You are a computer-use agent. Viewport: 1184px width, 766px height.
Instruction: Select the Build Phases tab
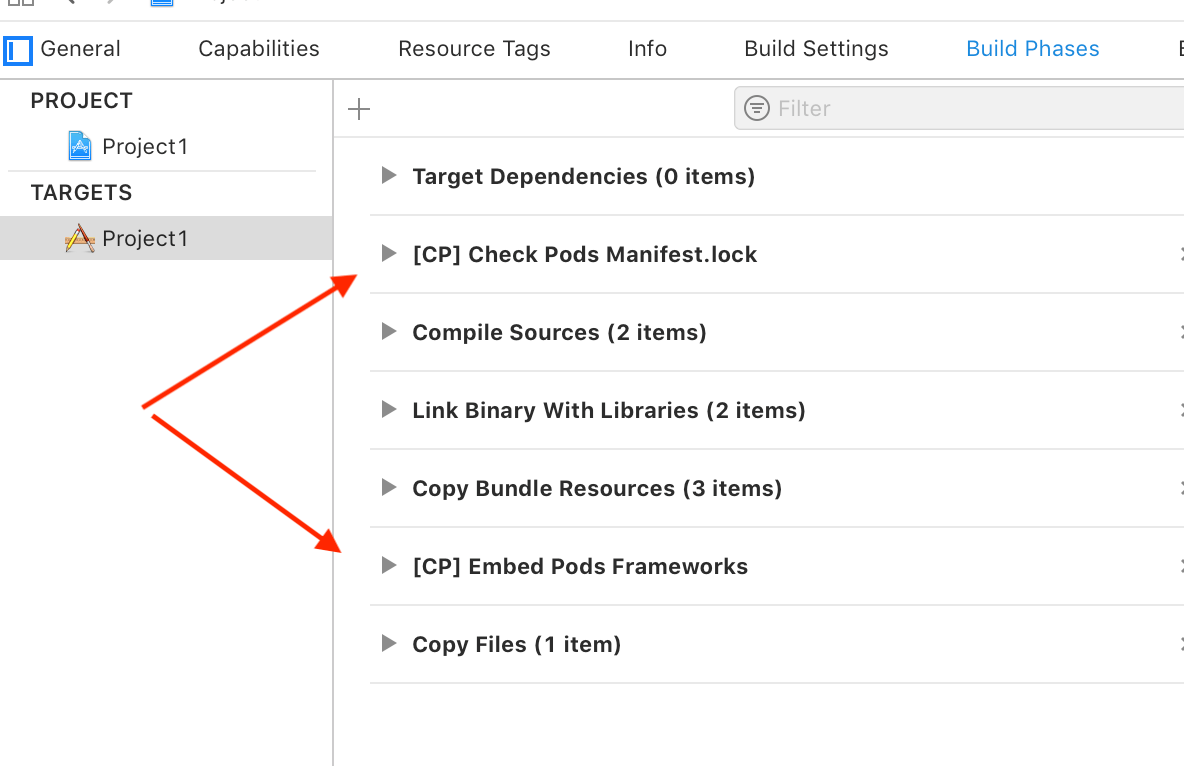(1032, 49)
